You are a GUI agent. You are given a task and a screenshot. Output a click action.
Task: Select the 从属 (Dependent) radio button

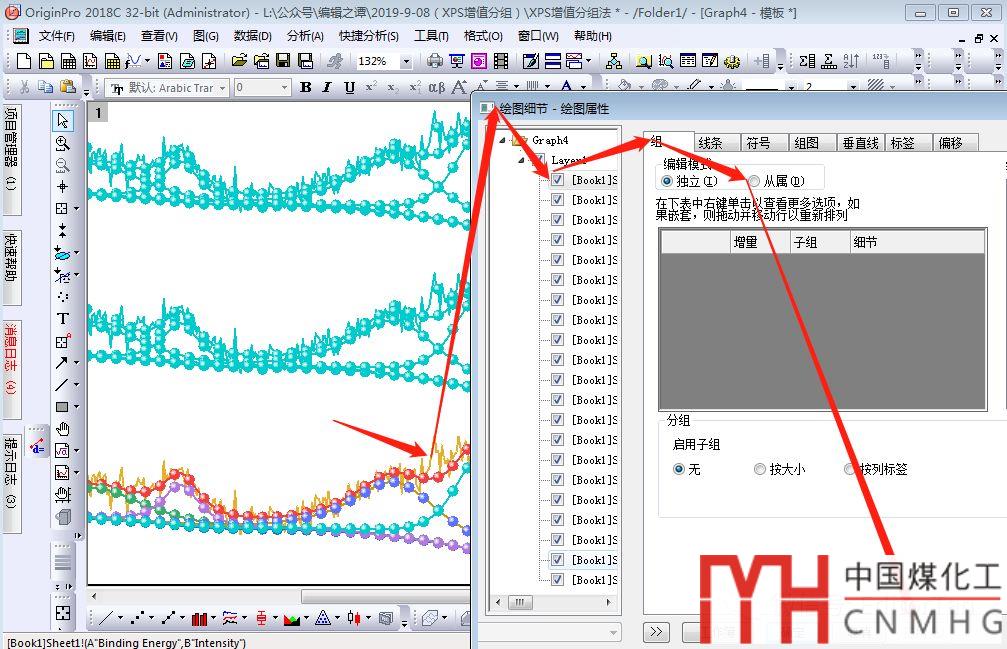click(x=754, y=181)
